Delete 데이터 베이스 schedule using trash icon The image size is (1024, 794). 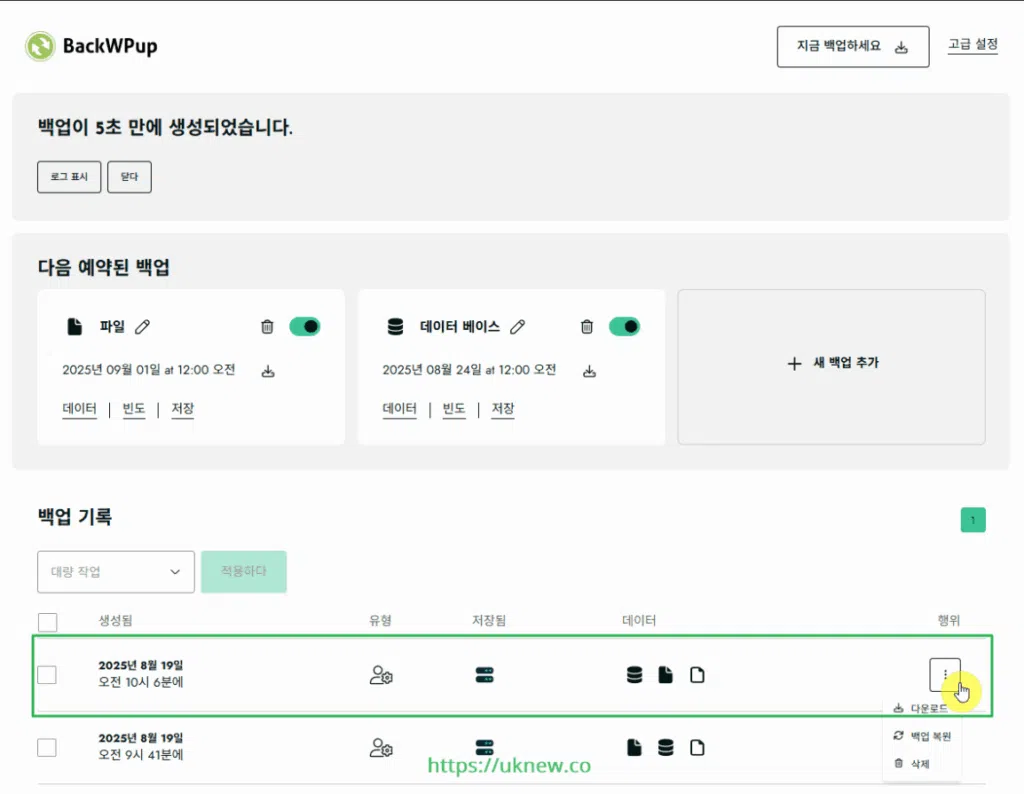589,326
